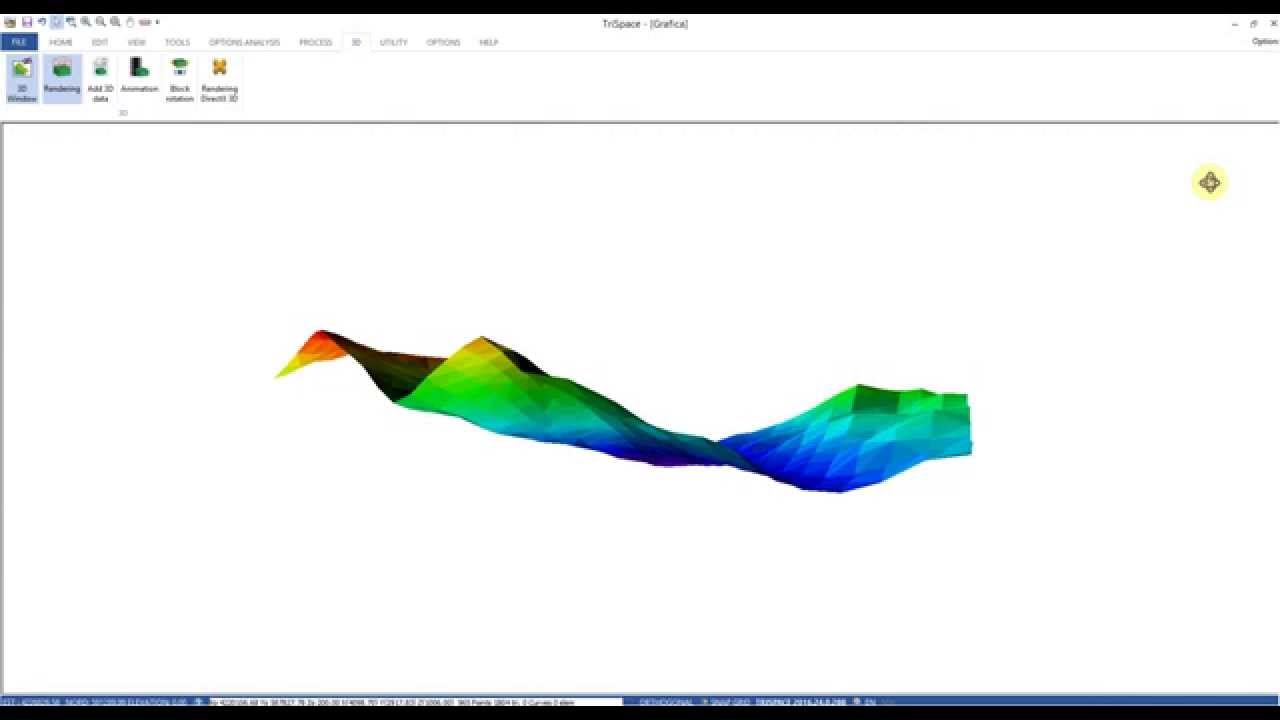Expand quick access toolbar customize arrow

[x=157, y=22]
